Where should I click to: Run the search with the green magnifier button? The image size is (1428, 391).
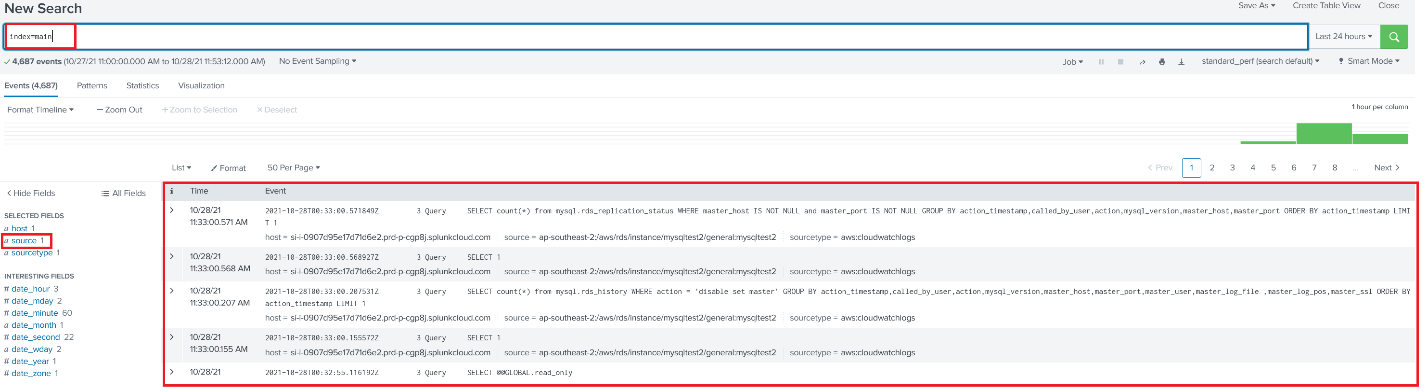(1394, 36)
